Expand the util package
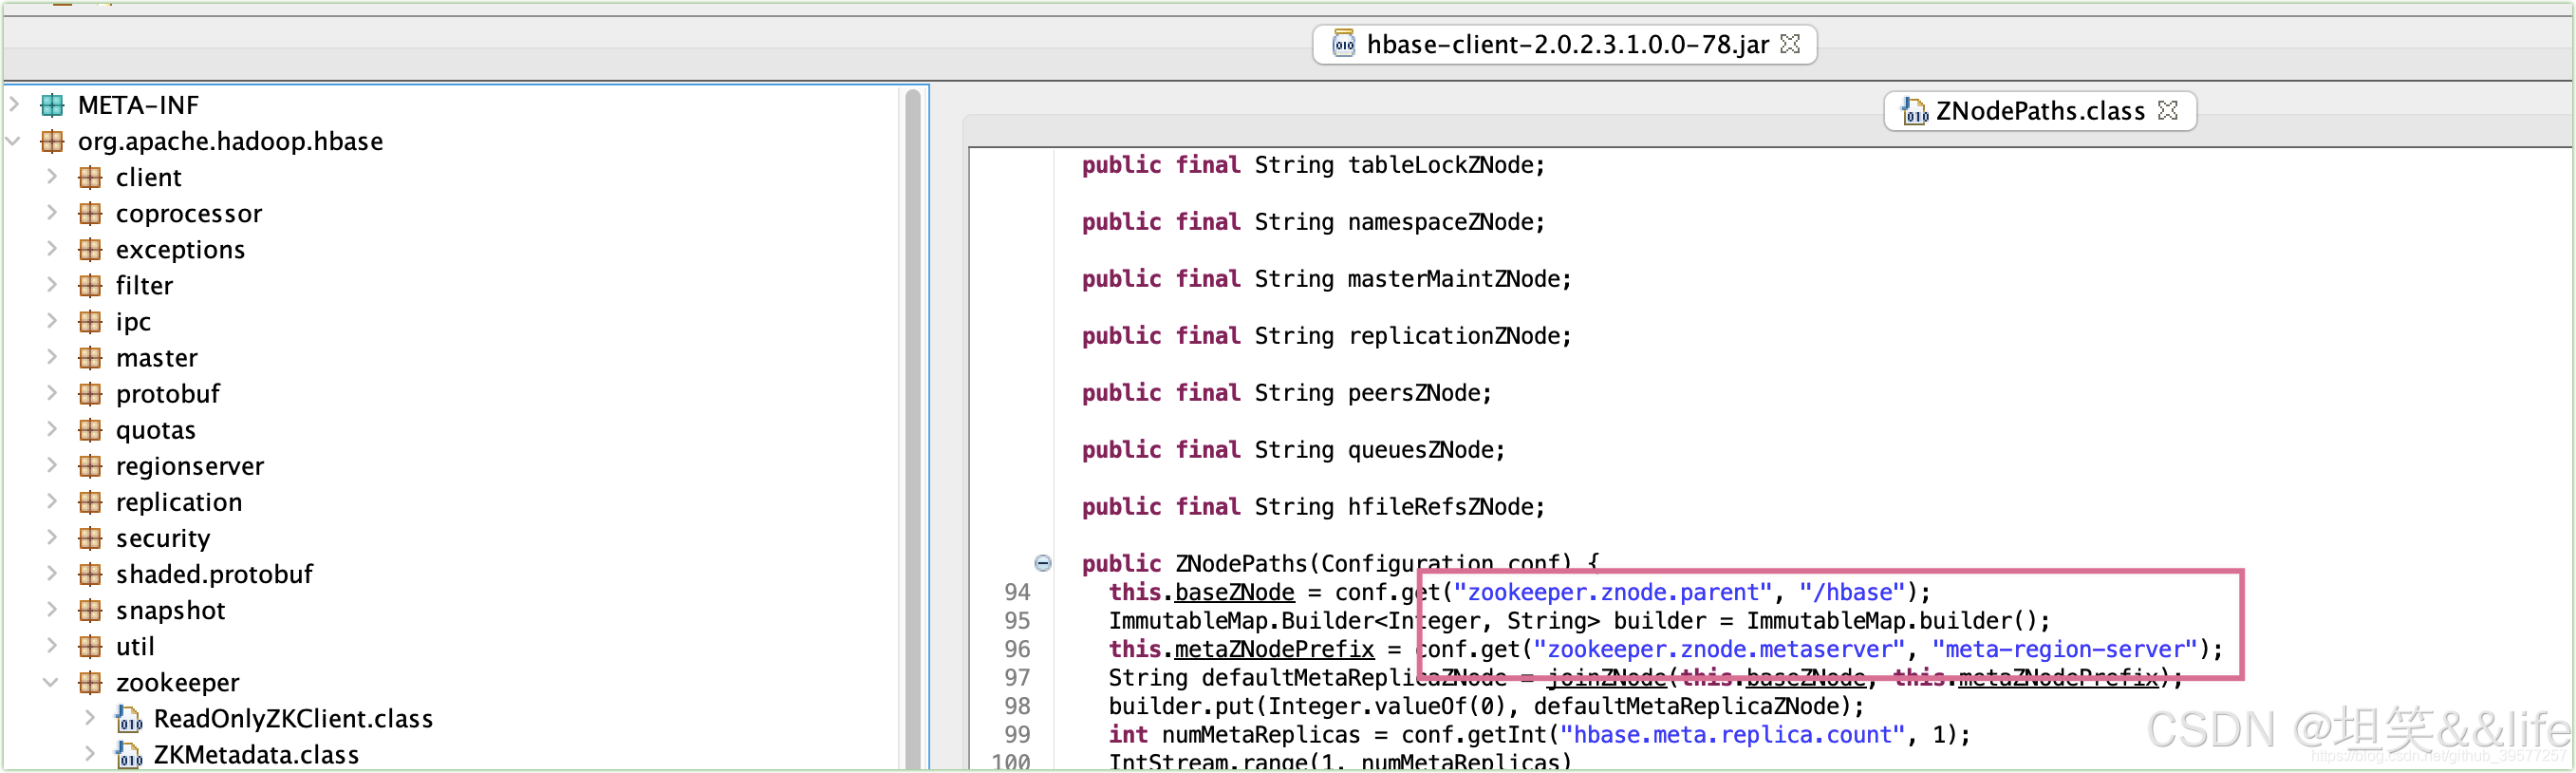Screen dimensions: 2576x773 coord(52,644)
